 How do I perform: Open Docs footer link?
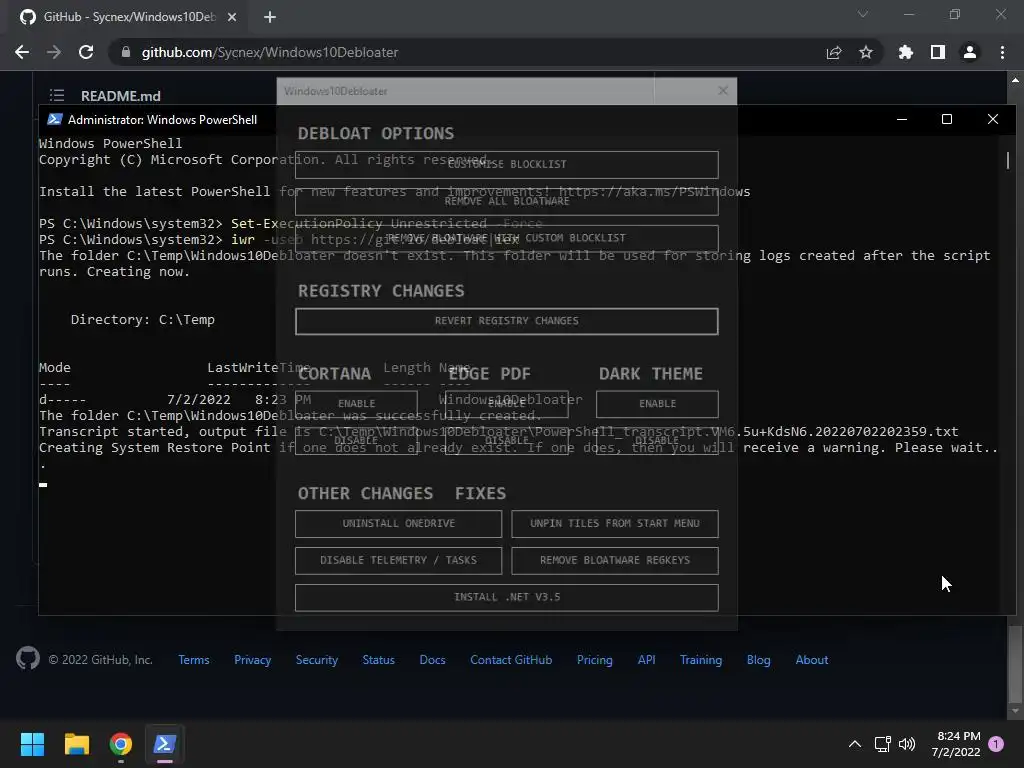(x=432, y=660)
